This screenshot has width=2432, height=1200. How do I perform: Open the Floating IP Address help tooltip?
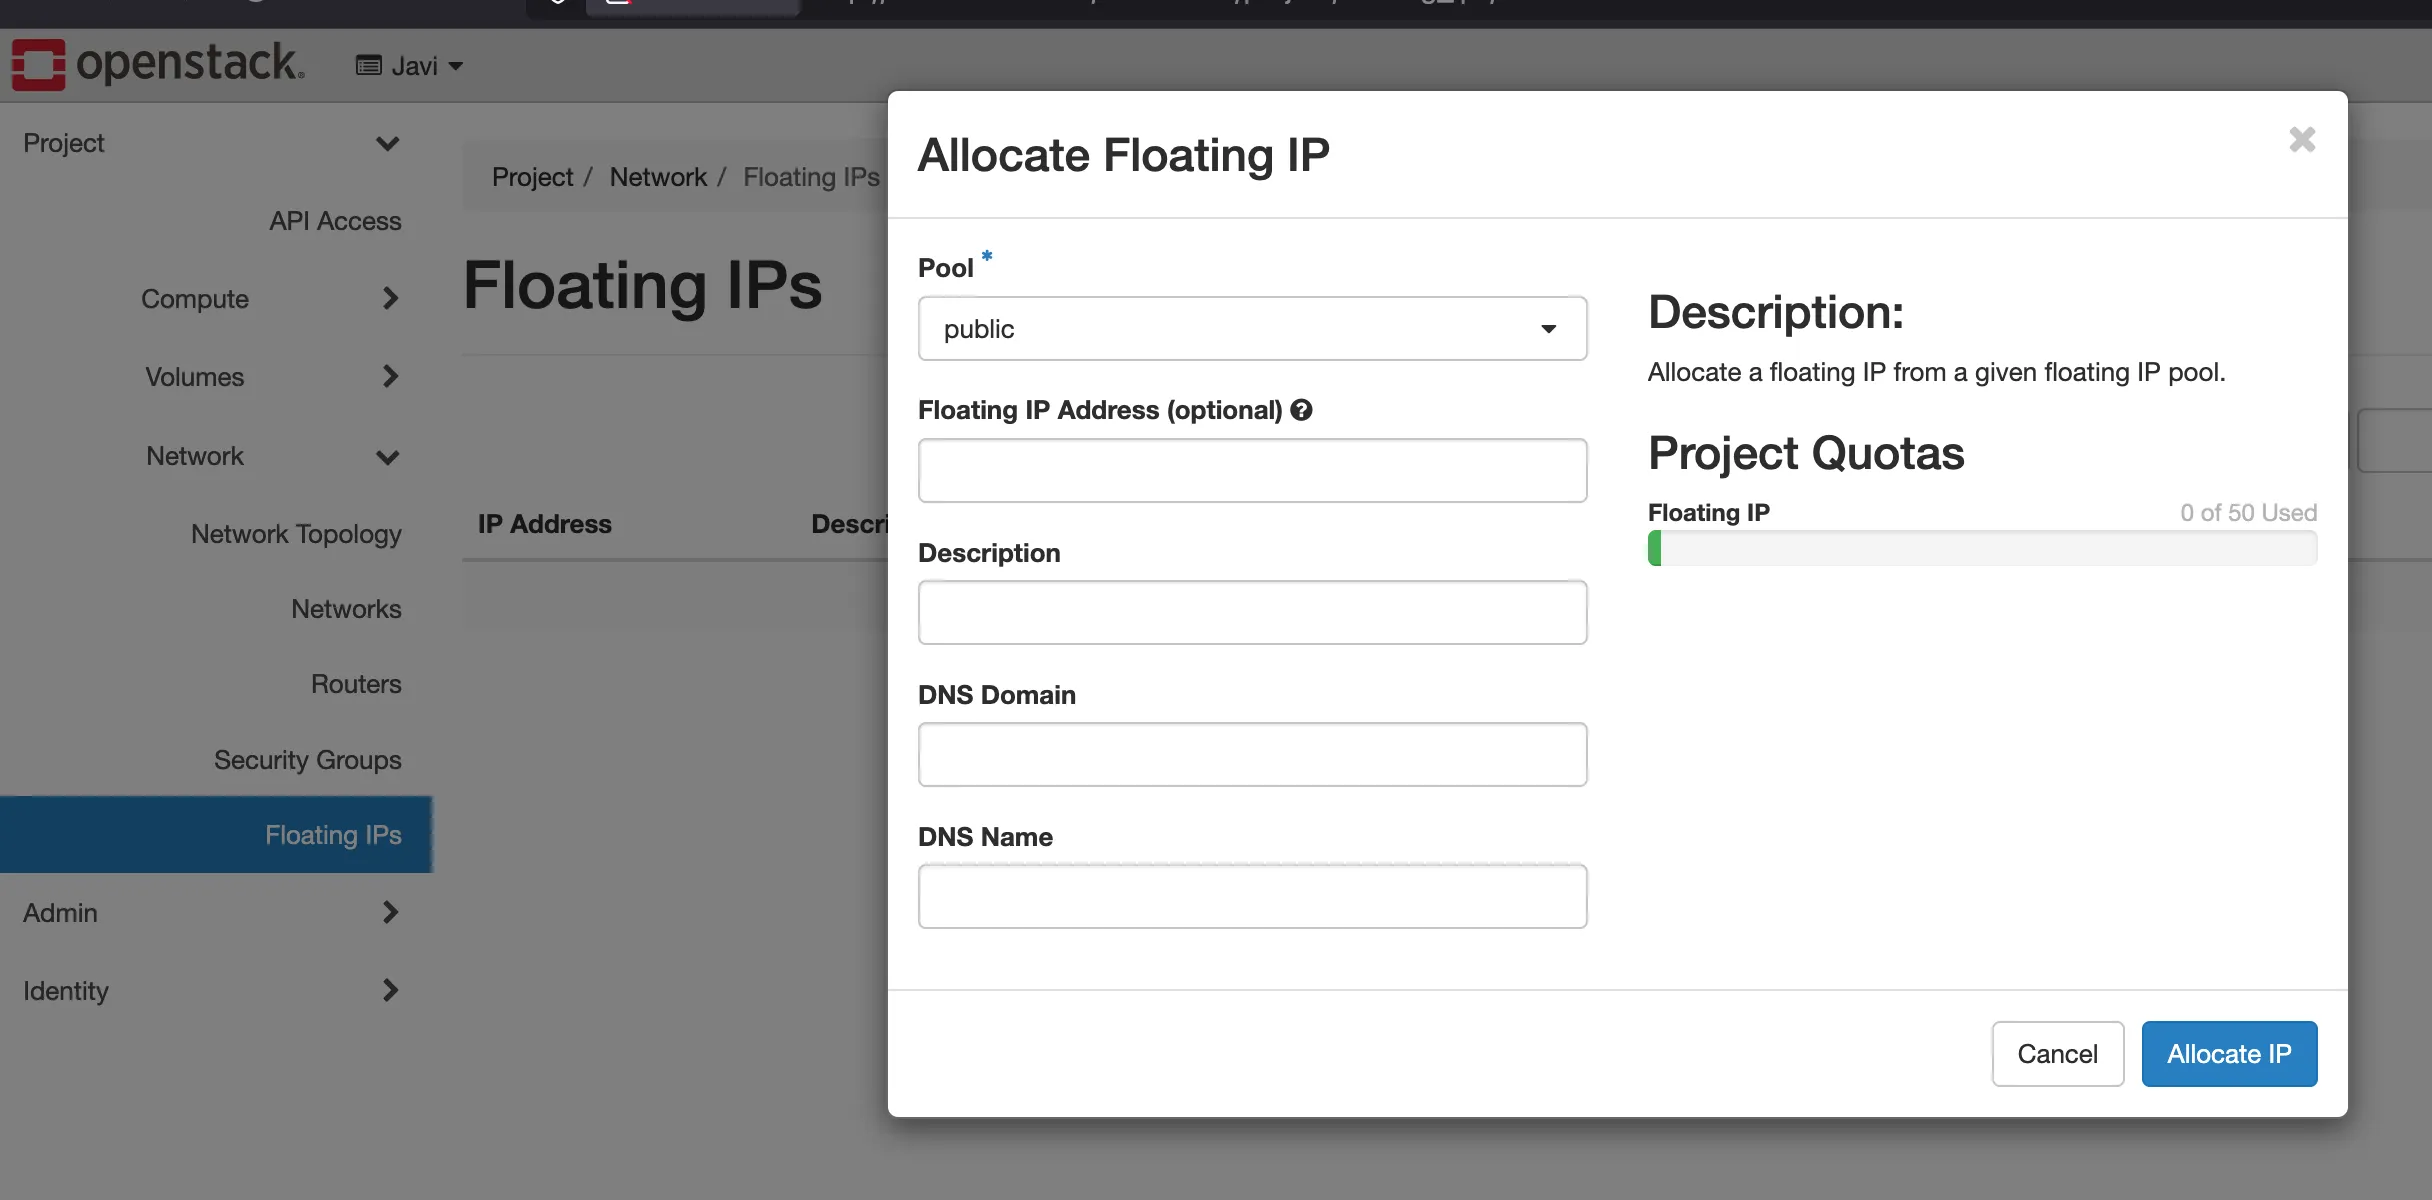click(1301, 410)
